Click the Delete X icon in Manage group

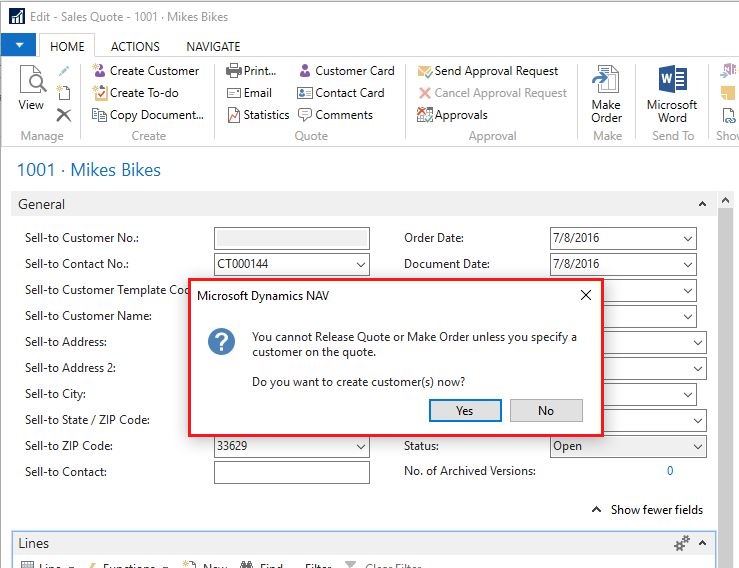[64, 115]
